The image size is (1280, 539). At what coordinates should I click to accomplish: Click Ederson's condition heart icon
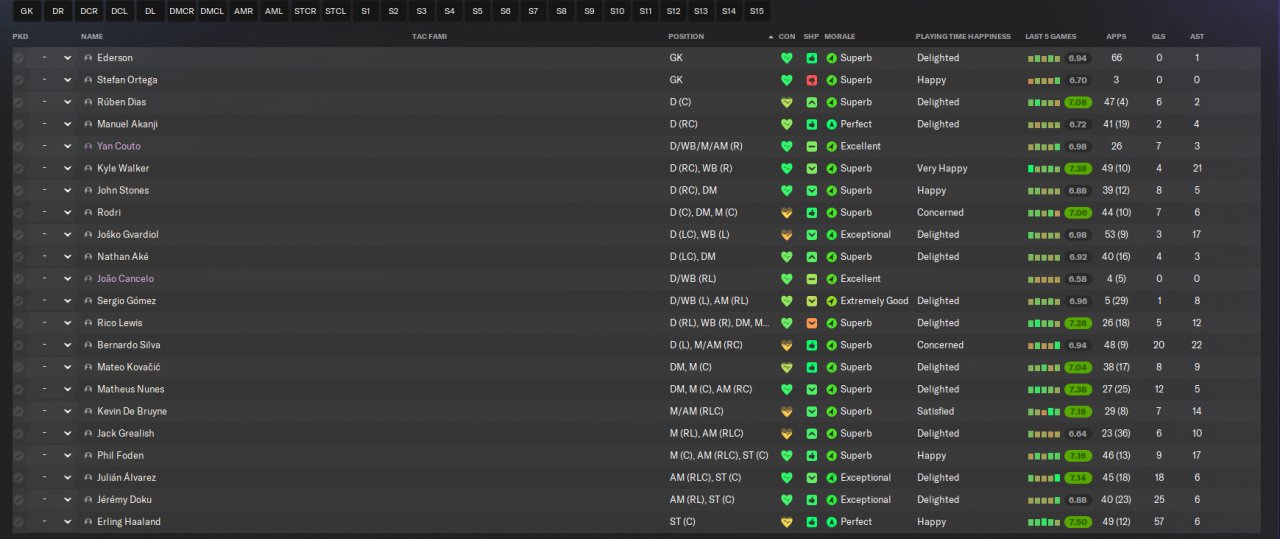[787, 58]
